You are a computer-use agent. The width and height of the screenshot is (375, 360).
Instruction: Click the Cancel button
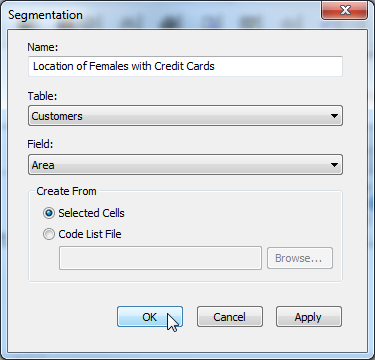(230, 317)
